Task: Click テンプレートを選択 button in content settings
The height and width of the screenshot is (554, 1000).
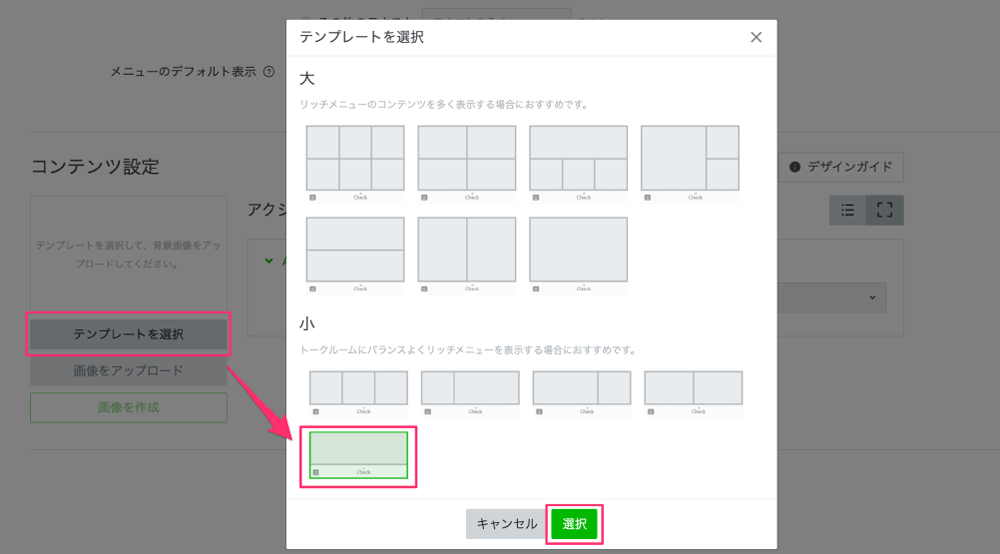Action: coord(128,334)
